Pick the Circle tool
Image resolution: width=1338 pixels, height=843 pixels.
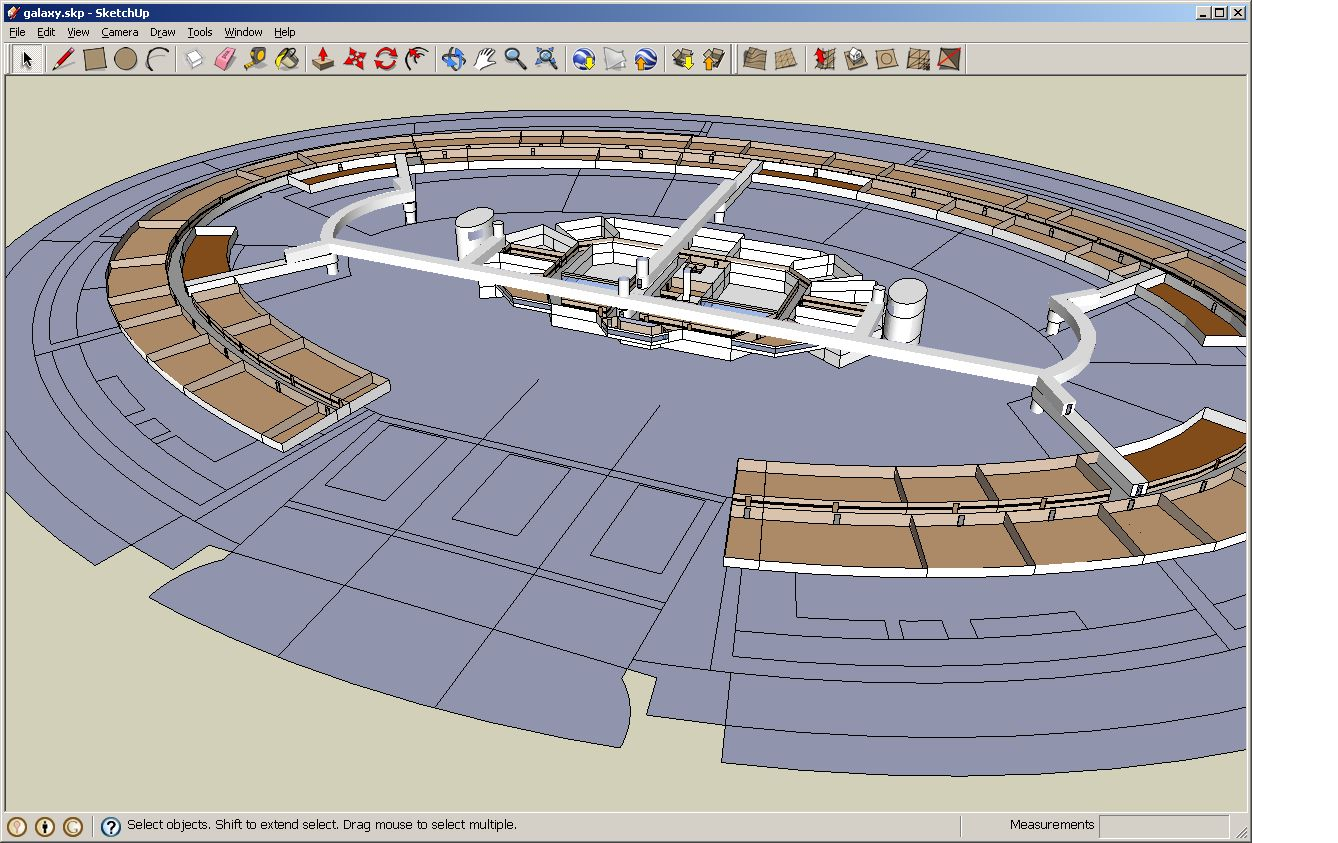tap(125, 59)
